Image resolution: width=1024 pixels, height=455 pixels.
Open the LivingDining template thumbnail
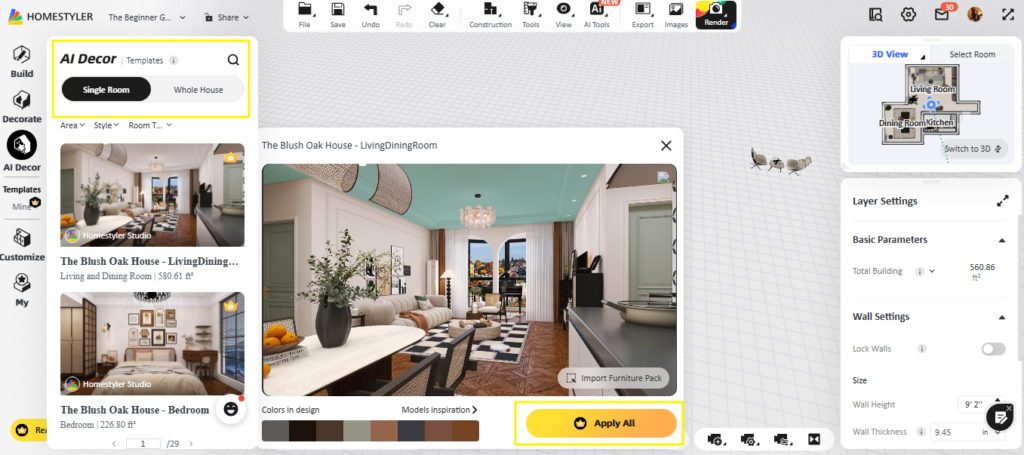coord(152,195)
